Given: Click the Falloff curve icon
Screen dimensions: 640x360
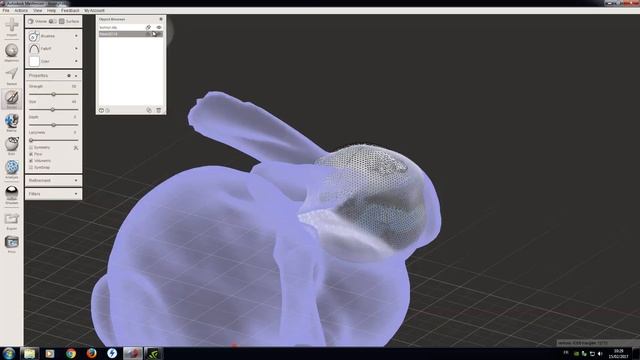Looking at the screenshot, I should [x=34, y=49].
